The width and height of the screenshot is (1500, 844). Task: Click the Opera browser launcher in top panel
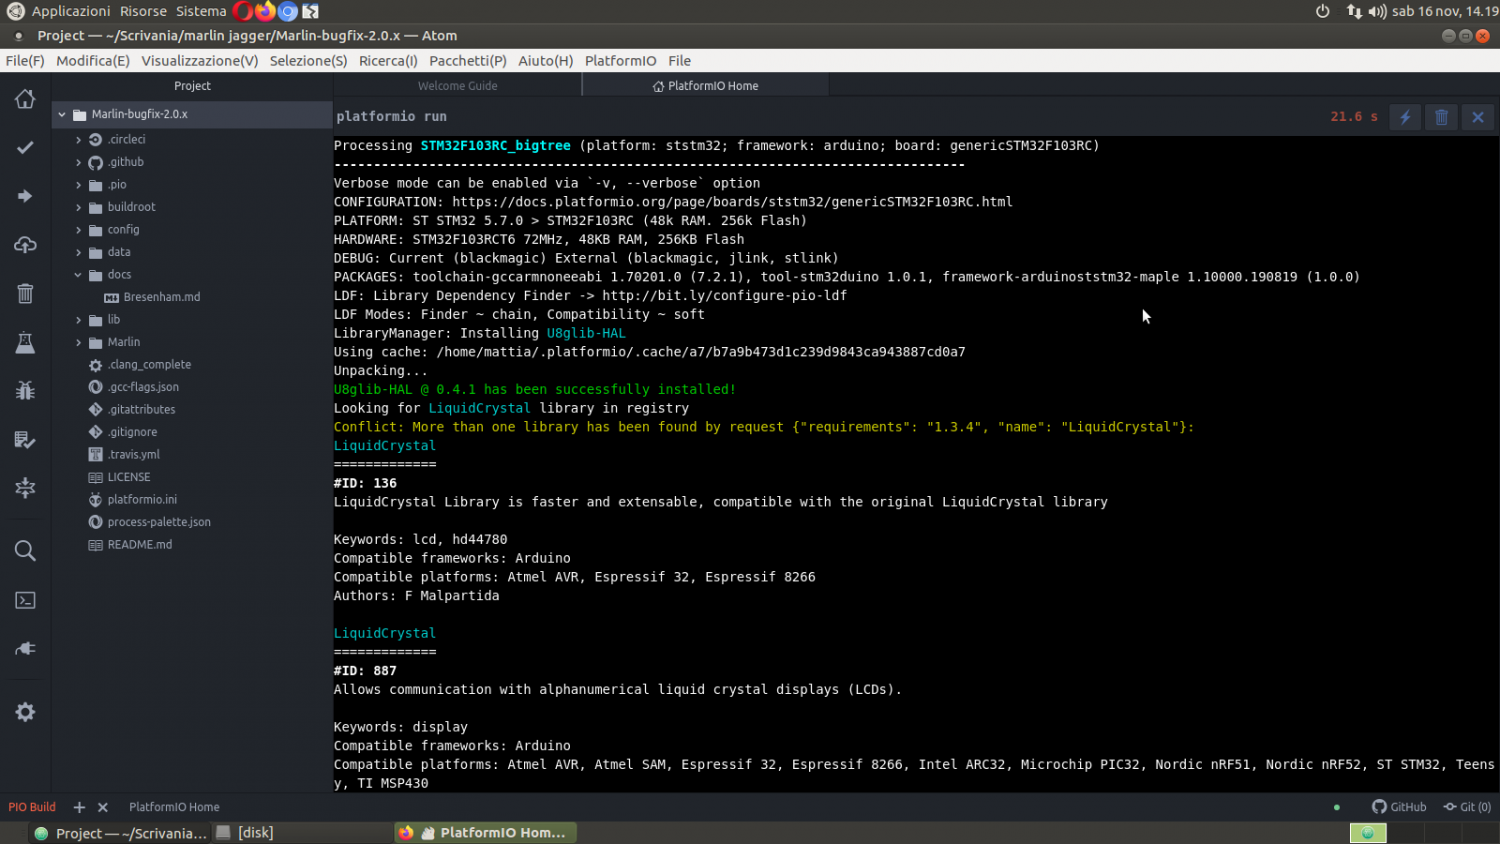[x=242, y=11]
